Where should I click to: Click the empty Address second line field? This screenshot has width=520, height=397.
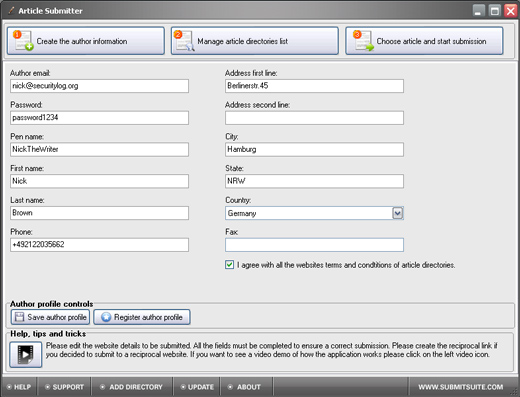click(314, 118)
